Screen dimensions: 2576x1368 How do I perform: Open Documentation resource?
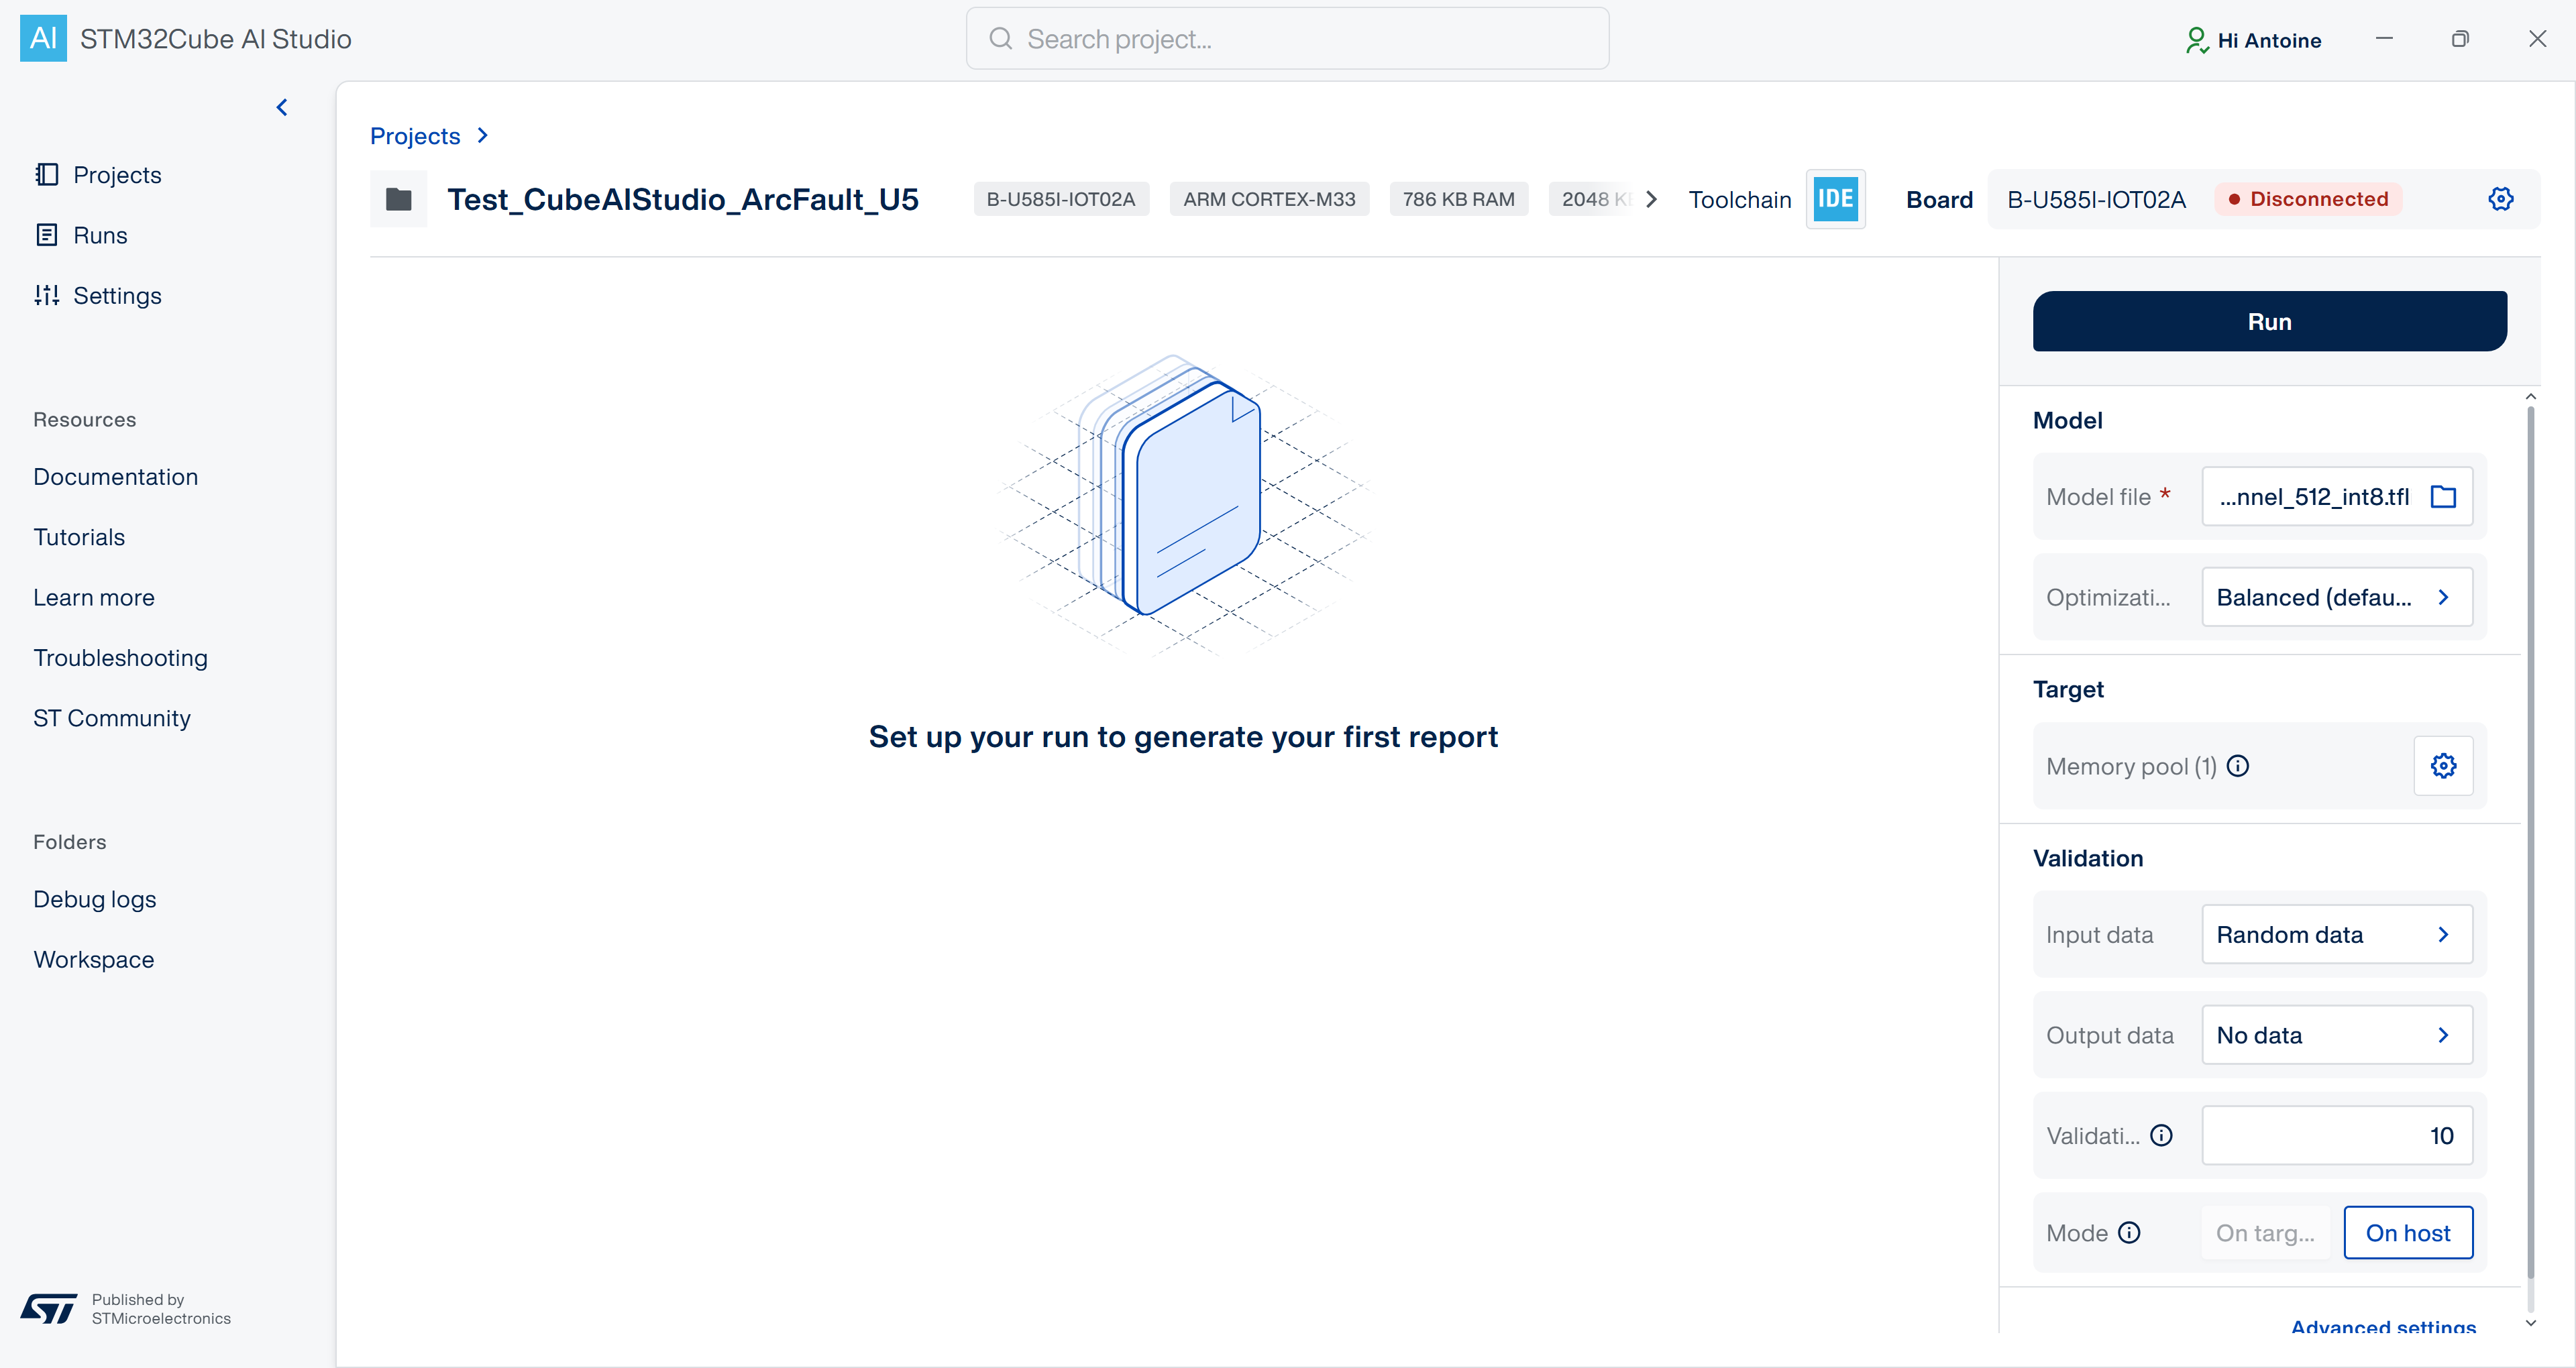click(116, 476)
